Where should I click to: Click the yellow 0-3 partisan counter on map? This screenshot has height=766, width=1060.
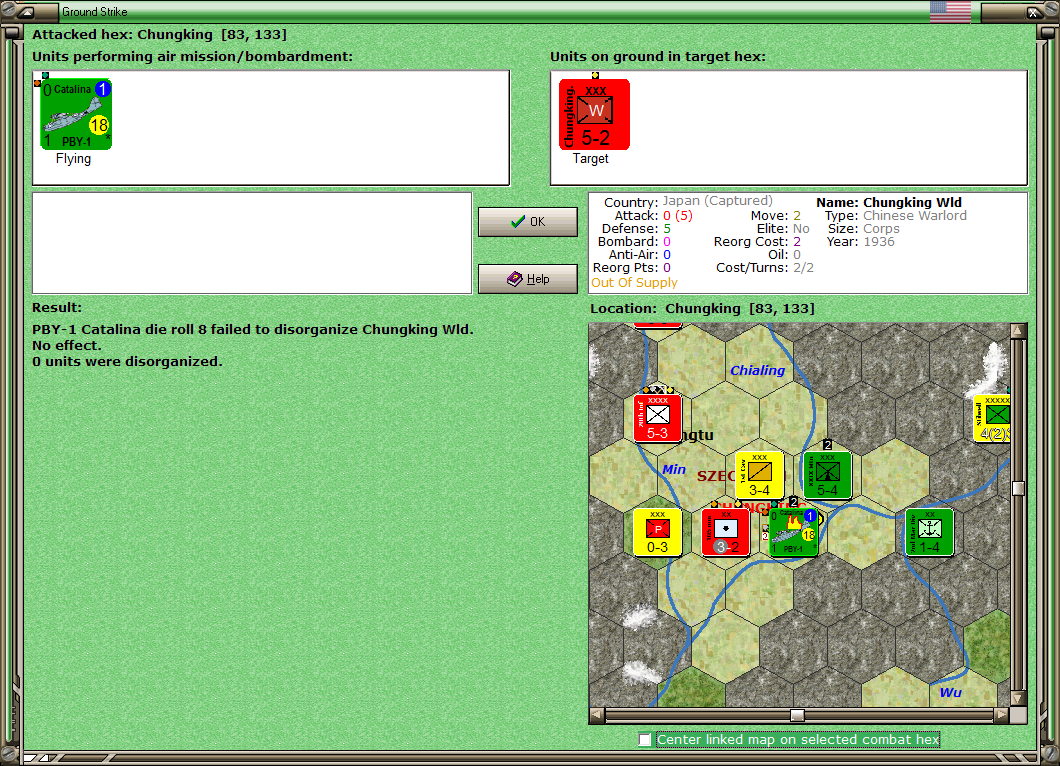(x=657, y=532)
